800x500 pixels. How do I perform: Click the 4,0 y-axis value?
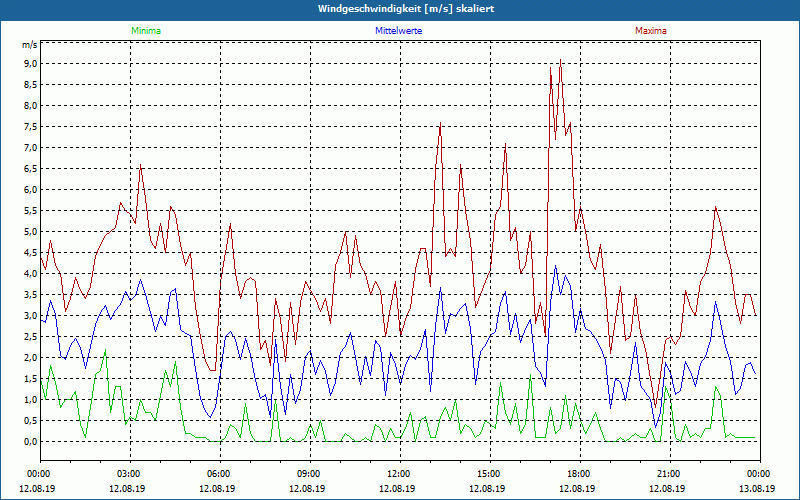coord(31,273)
